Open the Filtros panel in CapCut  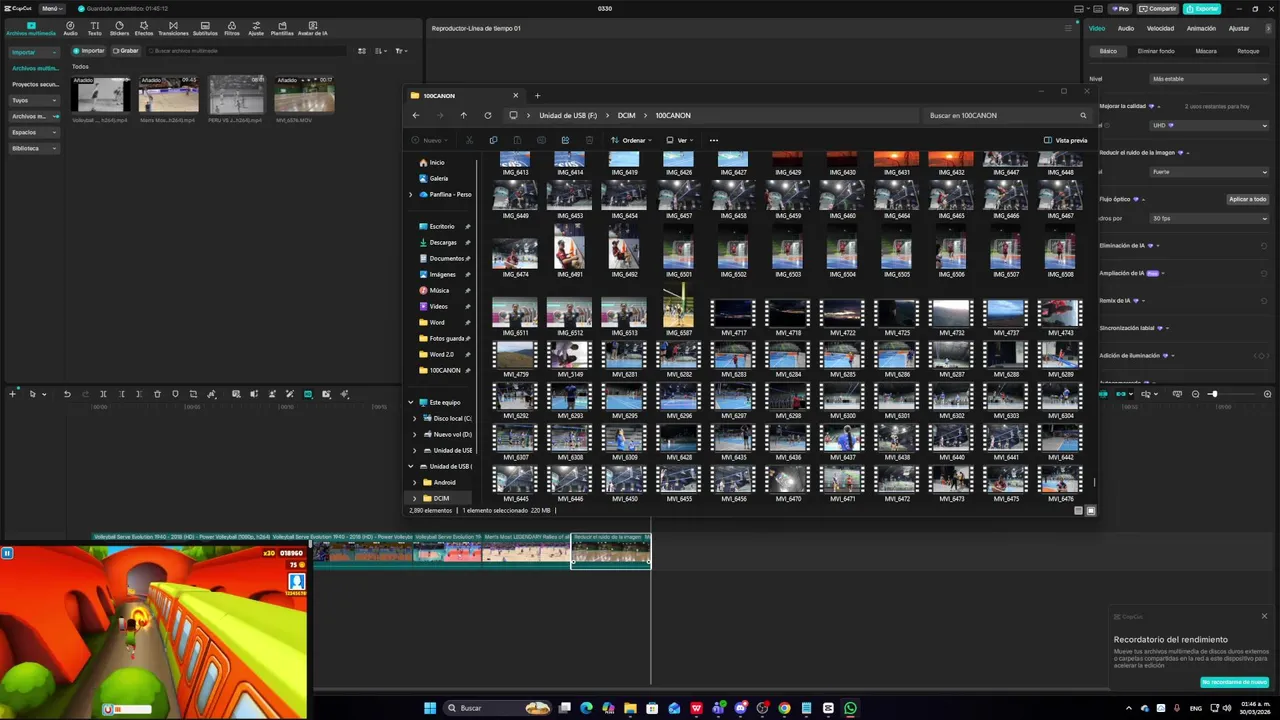click(x=232, y=28)
